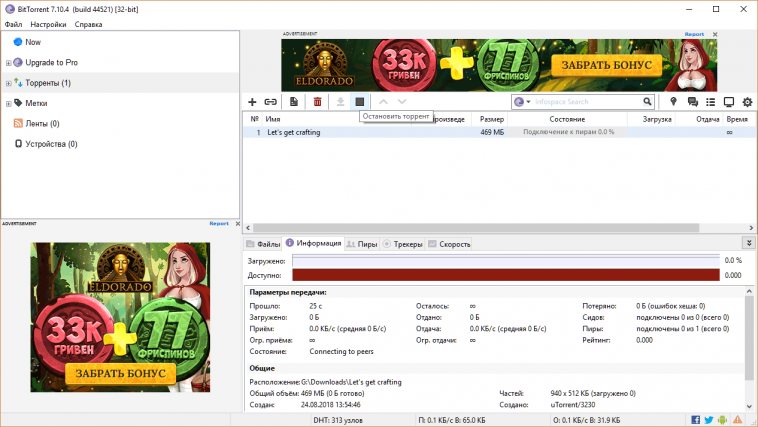The width and height of the screenshot is (758, 427).
Task: Switch to the Пиры tab
Action: pos(362,244)
